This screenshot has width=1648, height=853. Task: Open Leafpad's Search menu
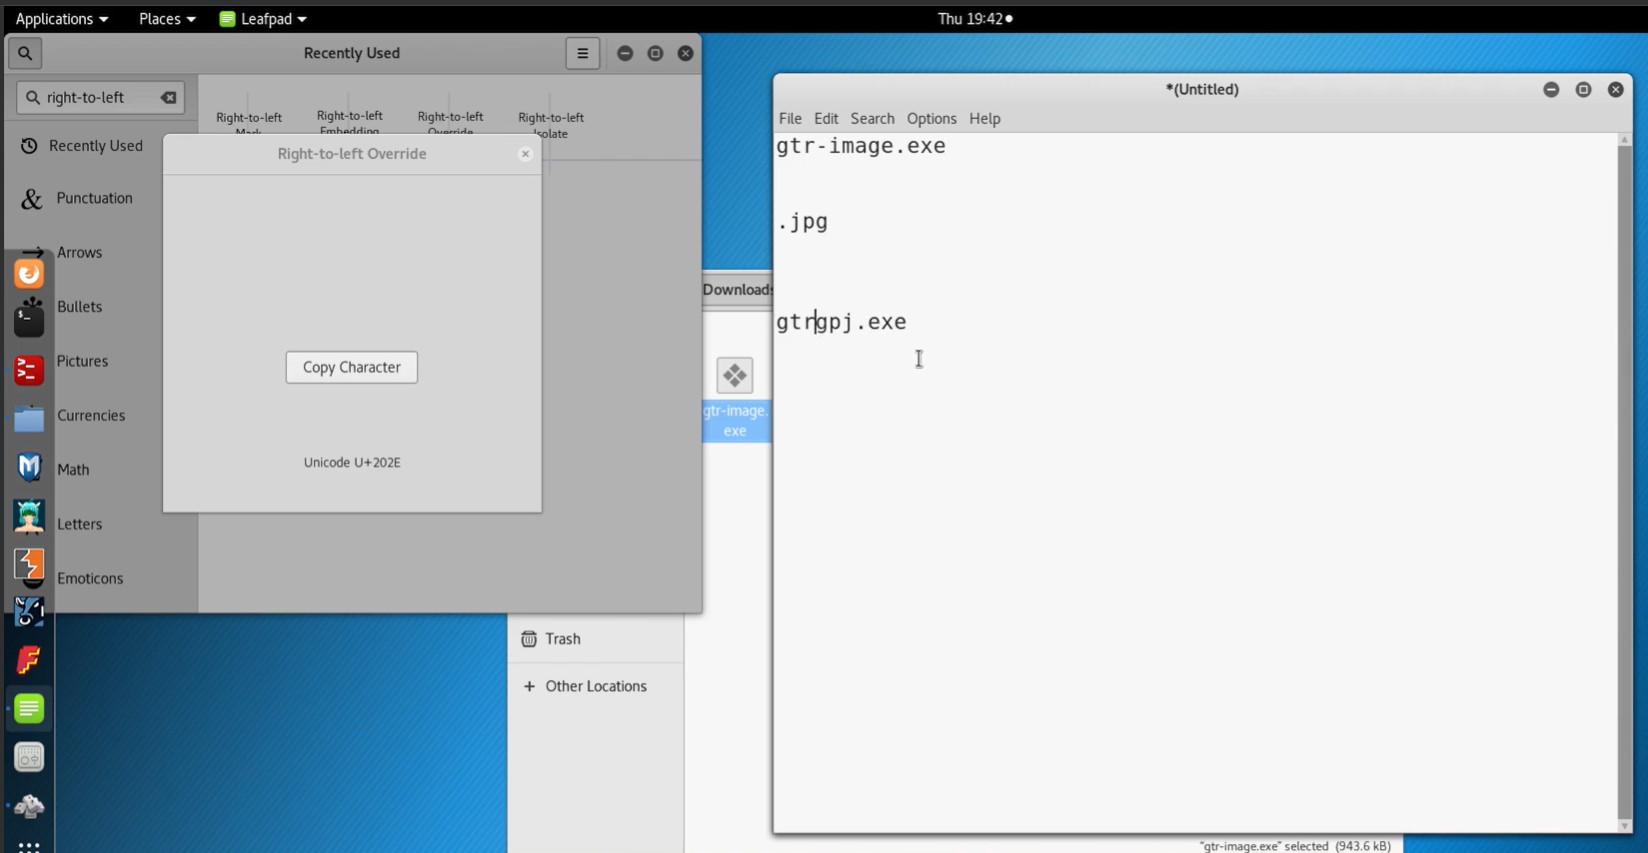(x=872, y=118)
